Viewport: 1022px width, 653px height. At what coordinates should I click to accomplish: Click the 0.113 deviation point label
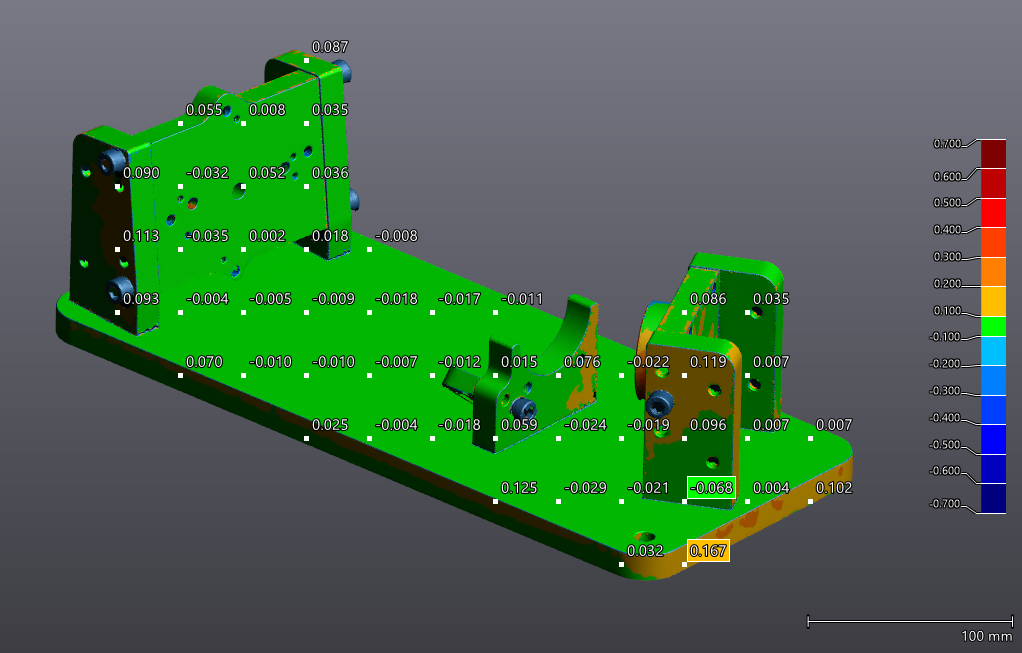pos(141,236)
